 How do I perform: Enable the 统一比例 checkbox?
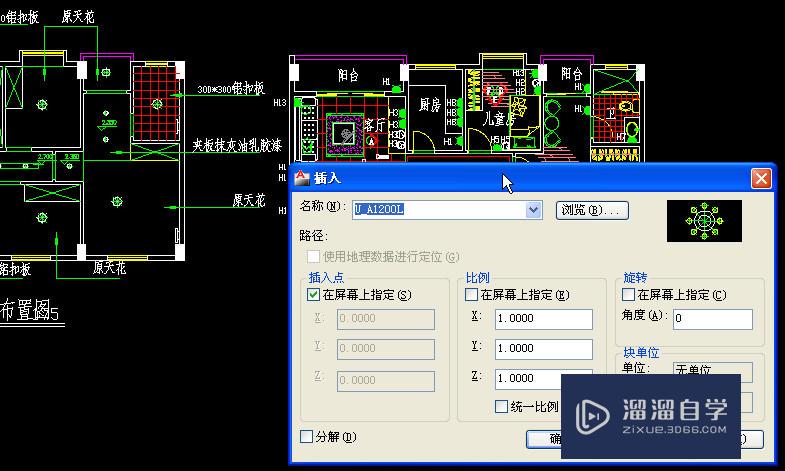pos(501,406)
